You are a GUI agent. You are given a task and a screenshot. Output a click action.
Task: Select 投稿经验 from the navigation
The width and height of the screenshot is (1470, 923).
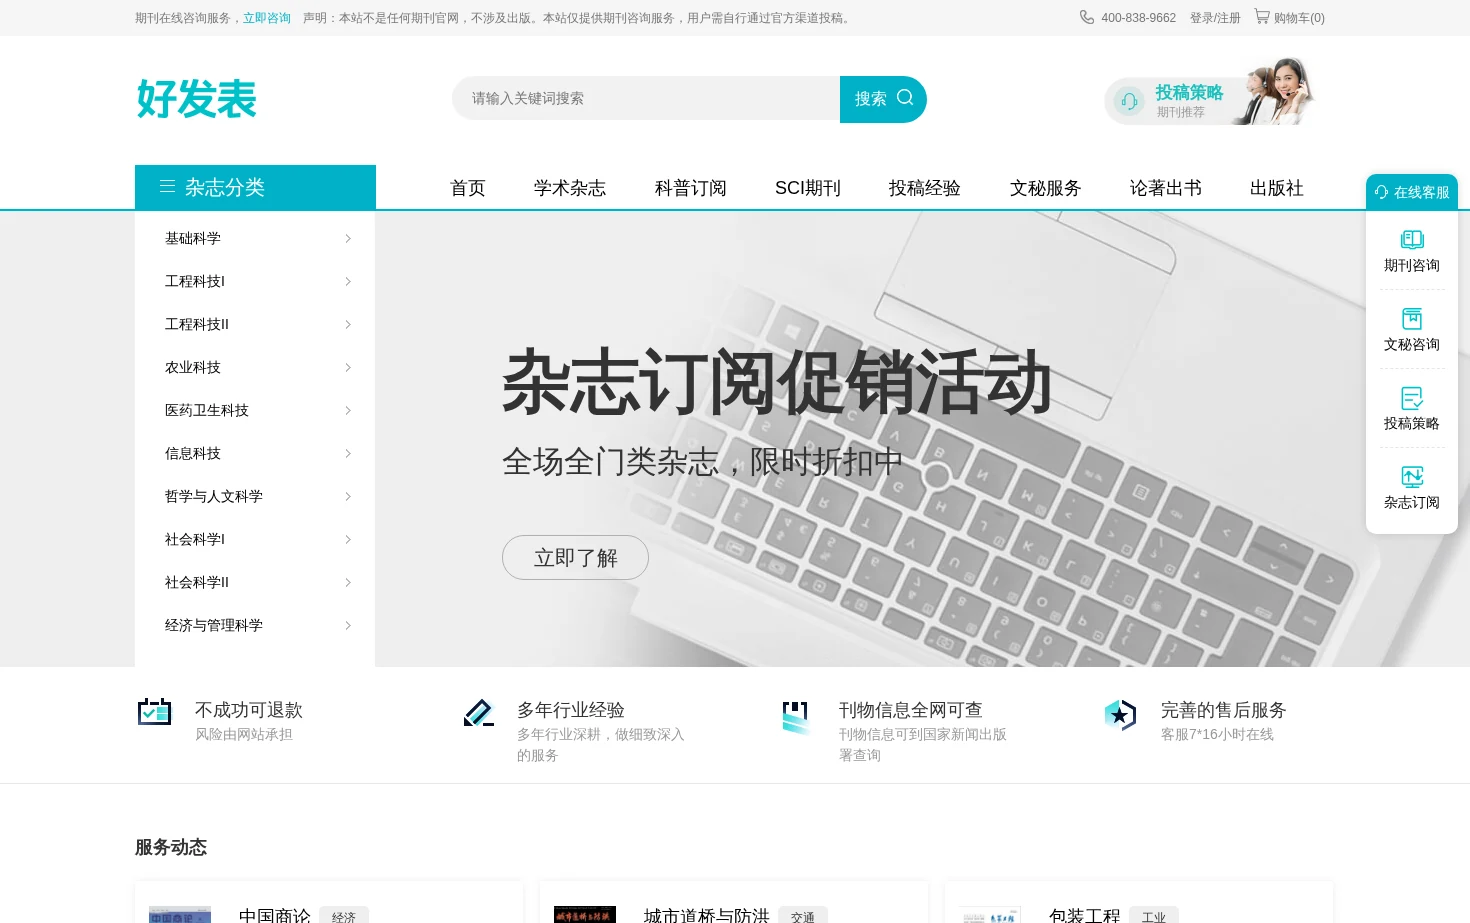coord(925,188)
